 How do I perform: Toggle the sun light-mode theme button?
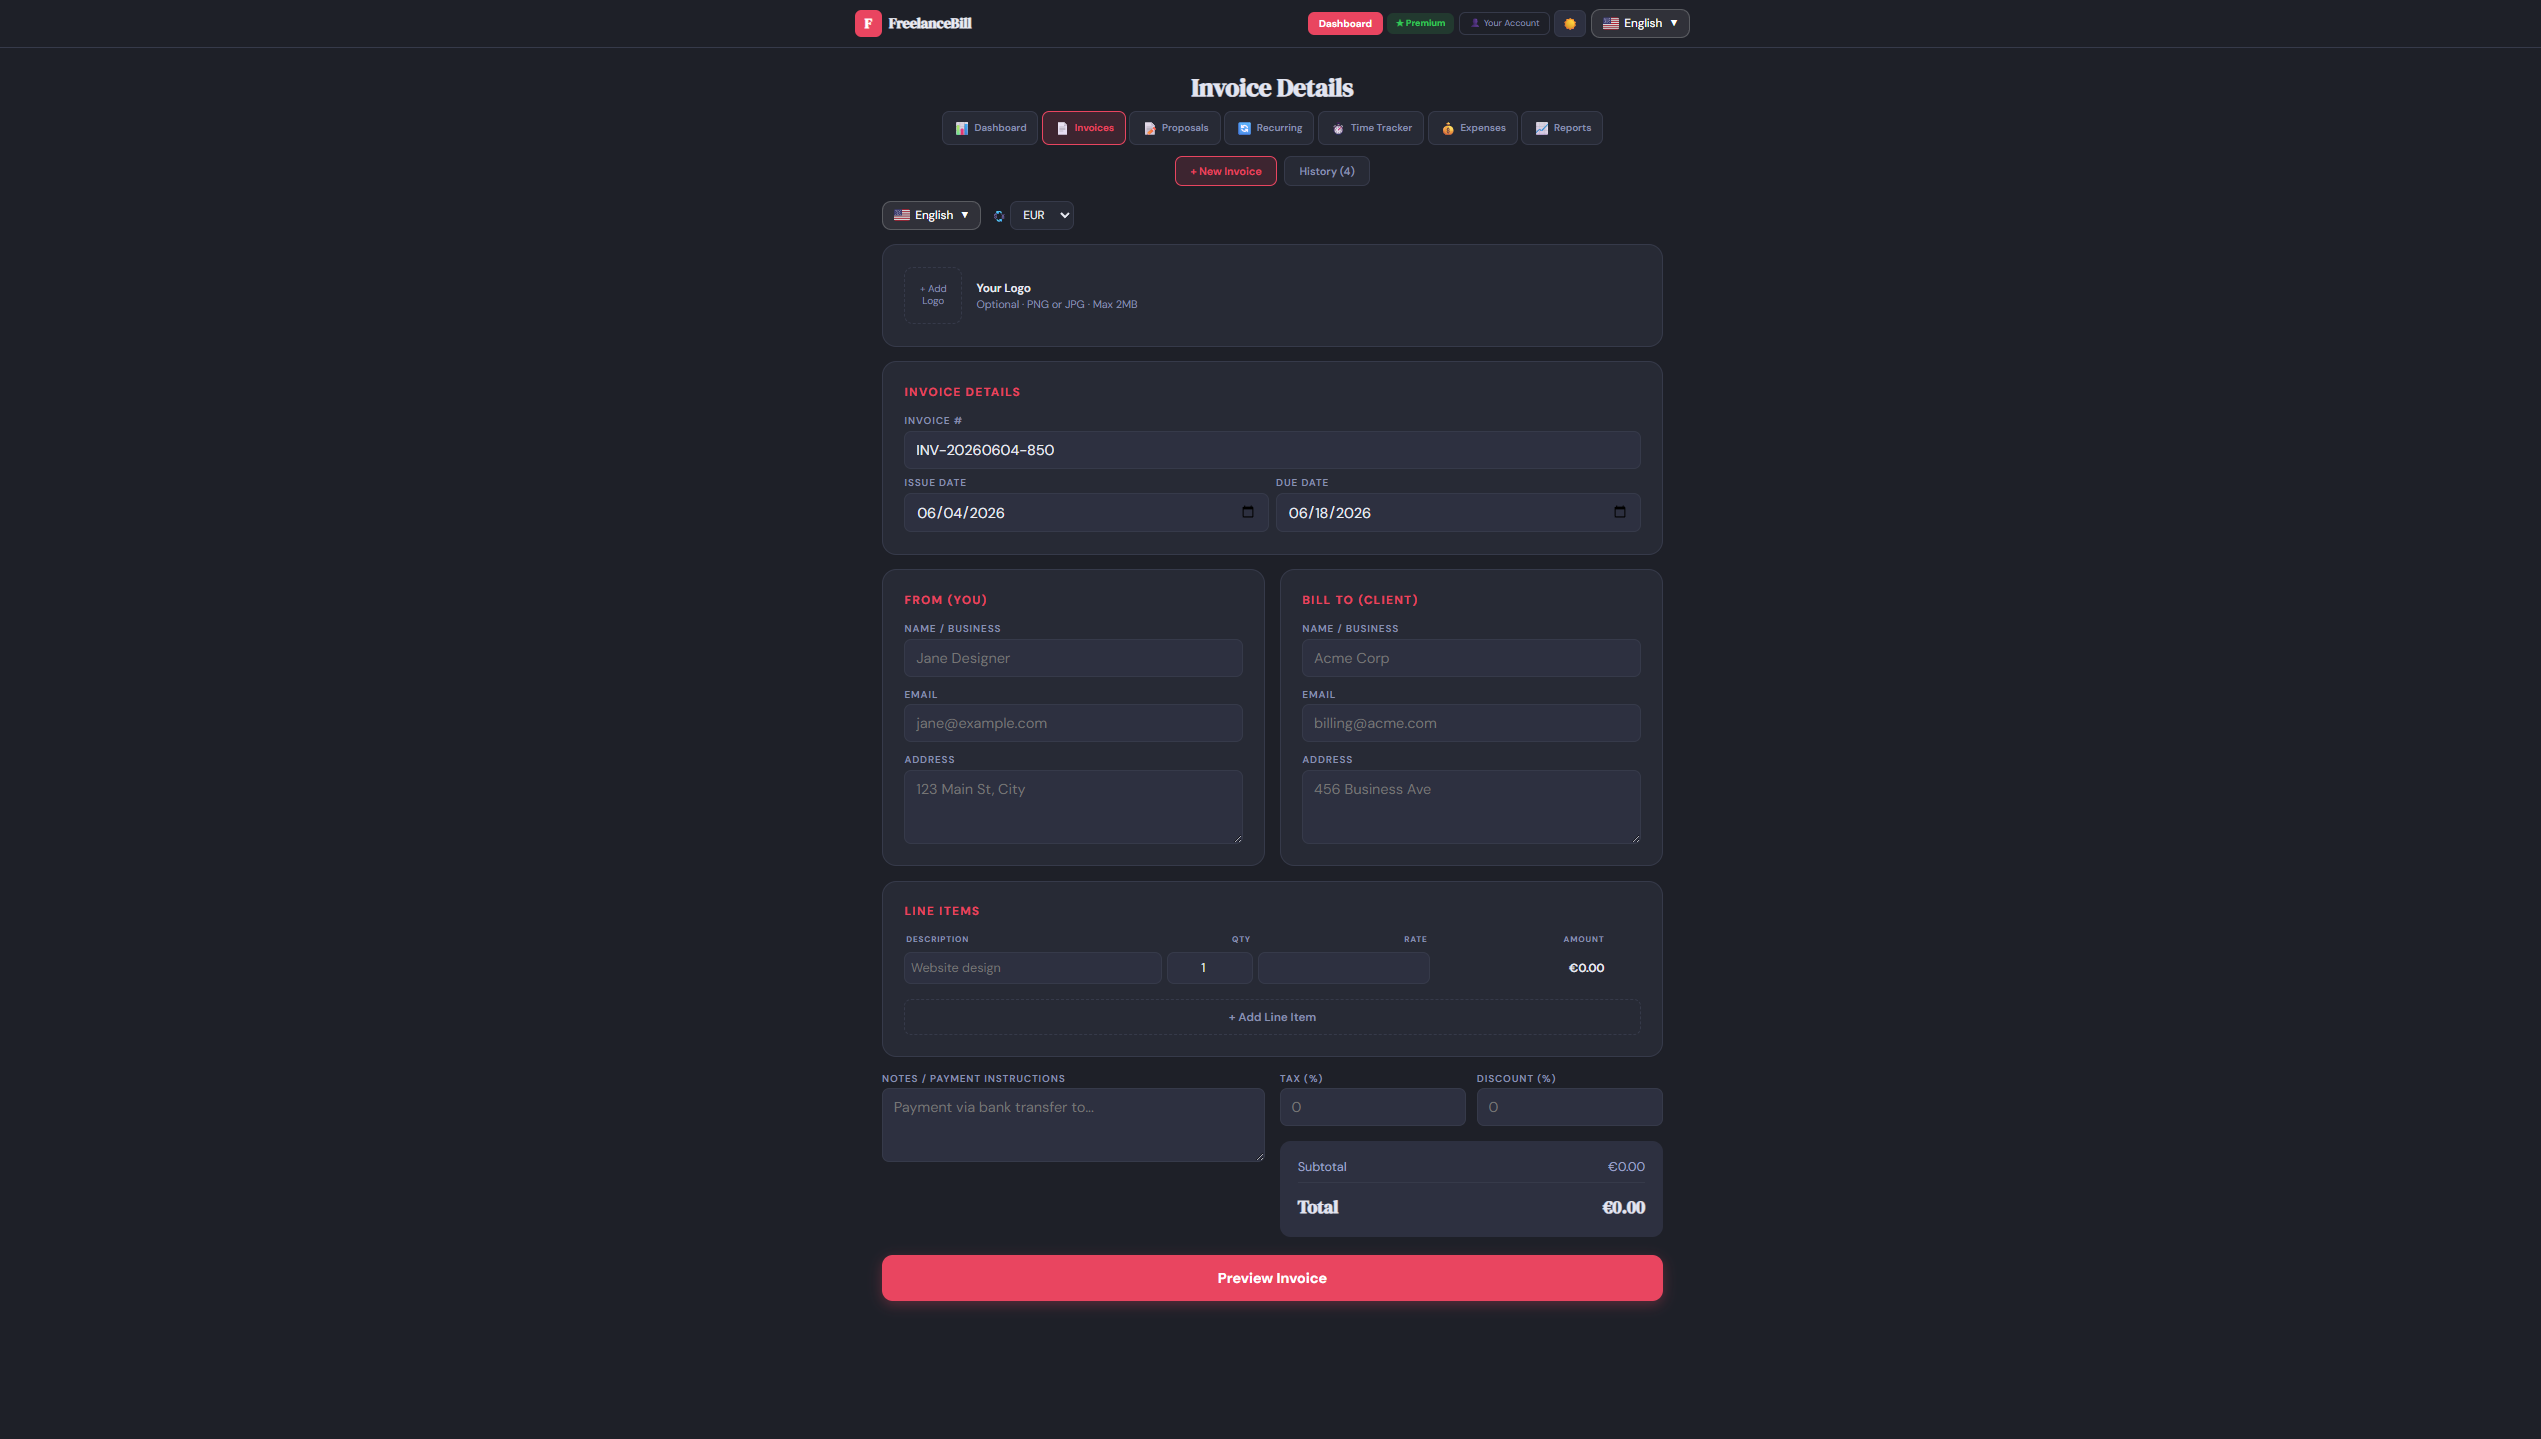[1569, 23]
